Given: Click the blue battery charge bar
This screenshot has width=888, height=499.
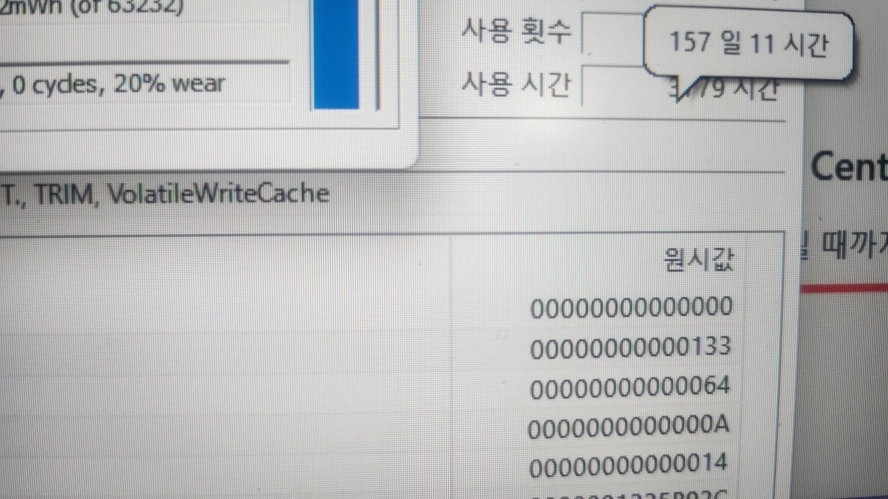Looking at the screenshot, I should [x=336, y=54].
